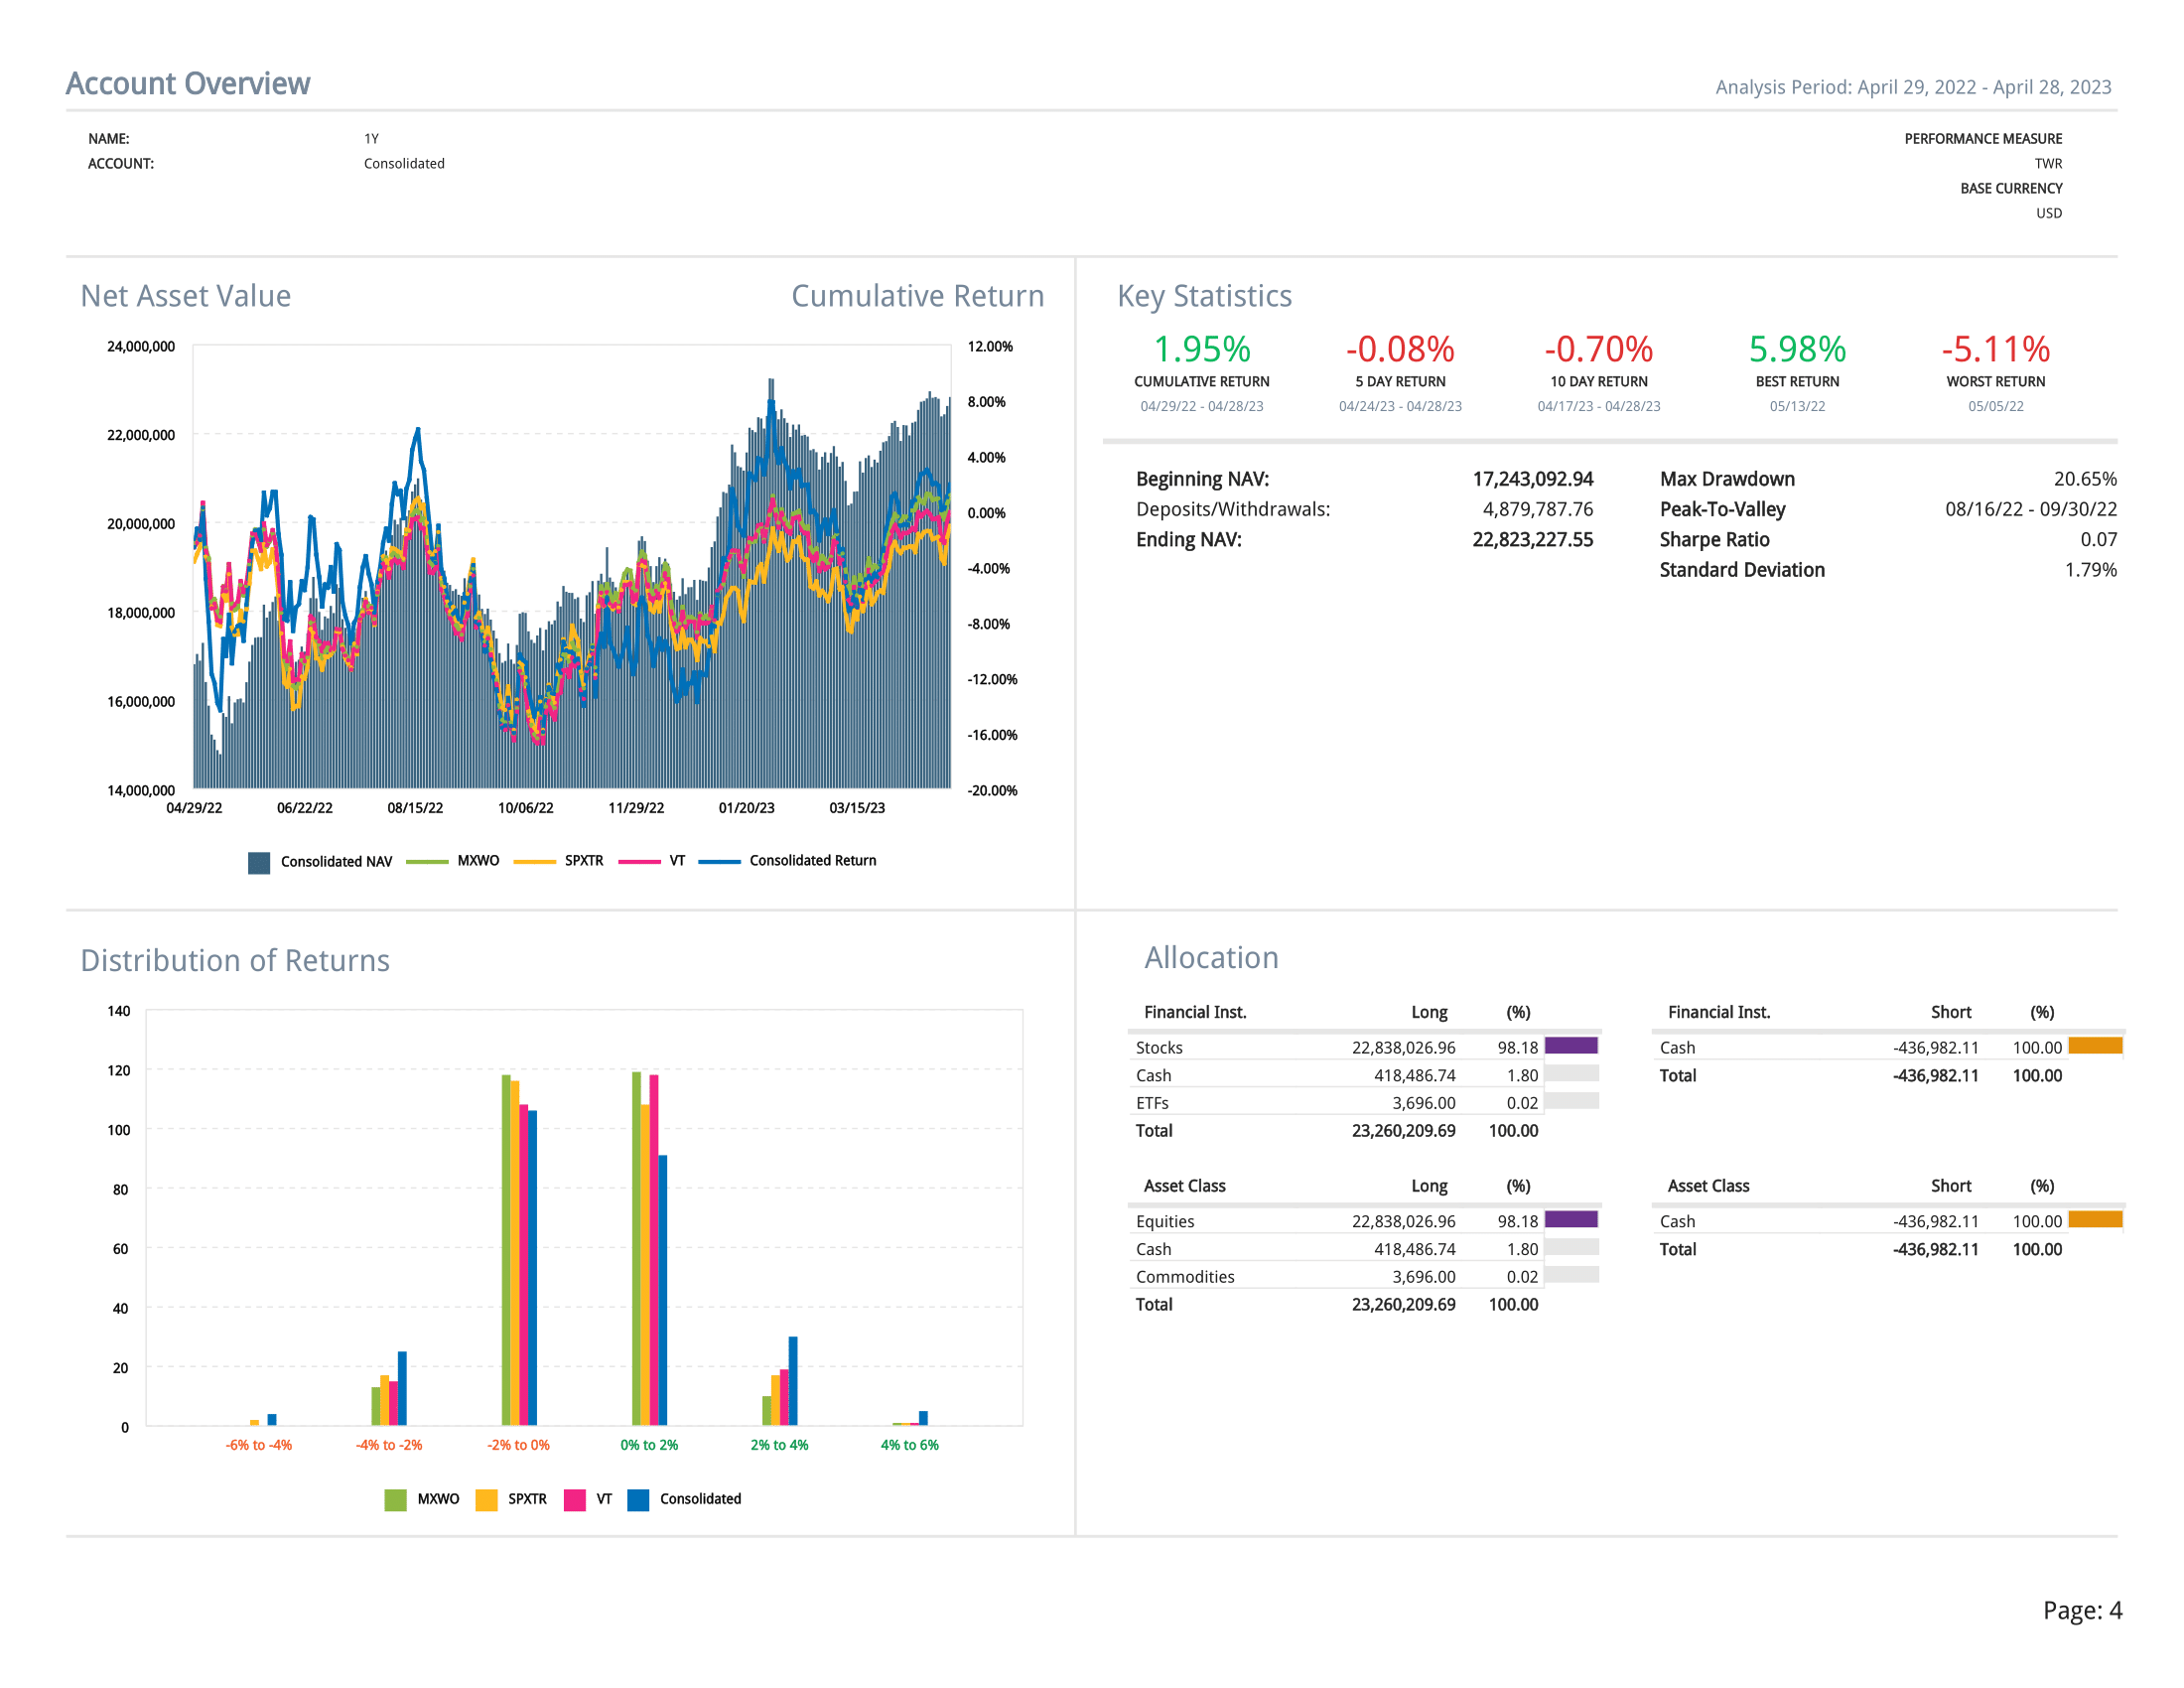The height and width of the screenshot is (1688, 2184).
Task: Click the SPXTR orange square in distribution legend
Action: (x=486, y=1499)
